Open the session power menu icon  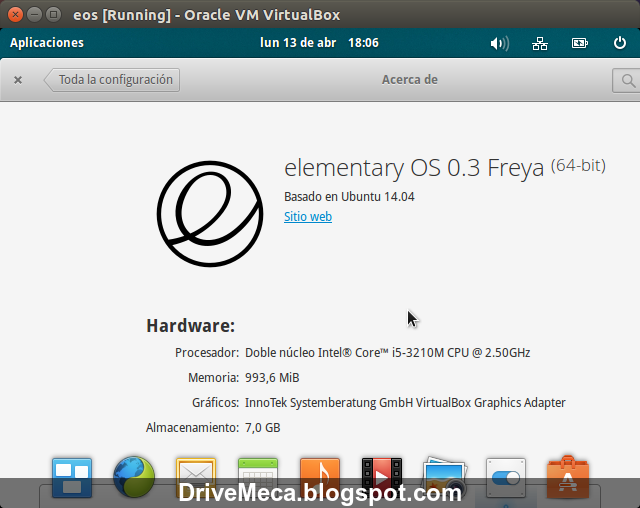pos(620,43)
